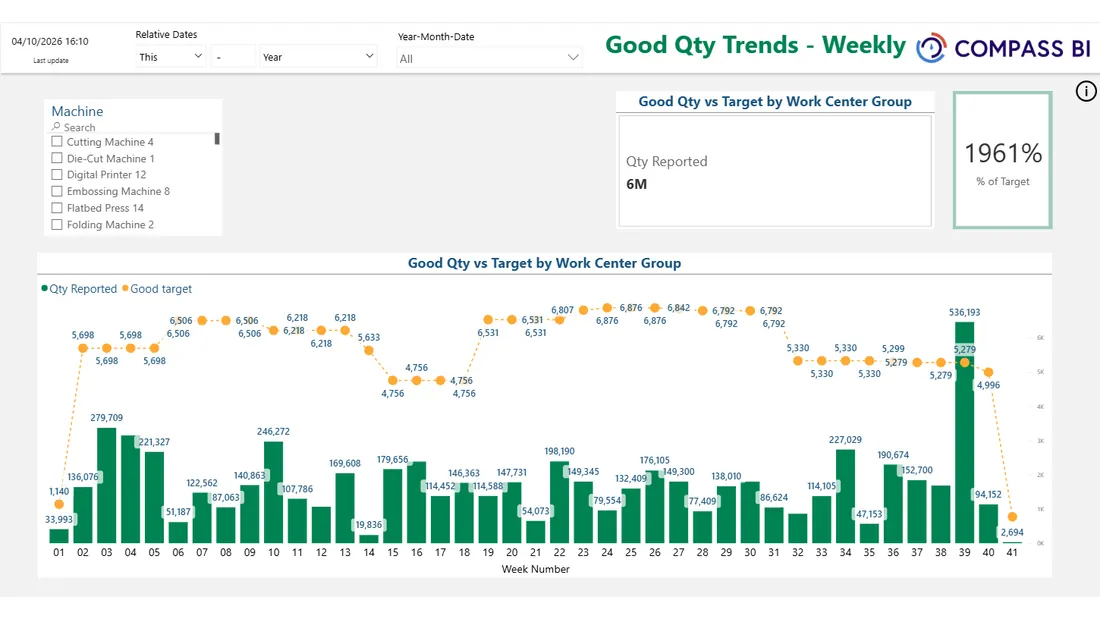Check the Flatbed Press 14 checkbox

click(x=57, y=208)
